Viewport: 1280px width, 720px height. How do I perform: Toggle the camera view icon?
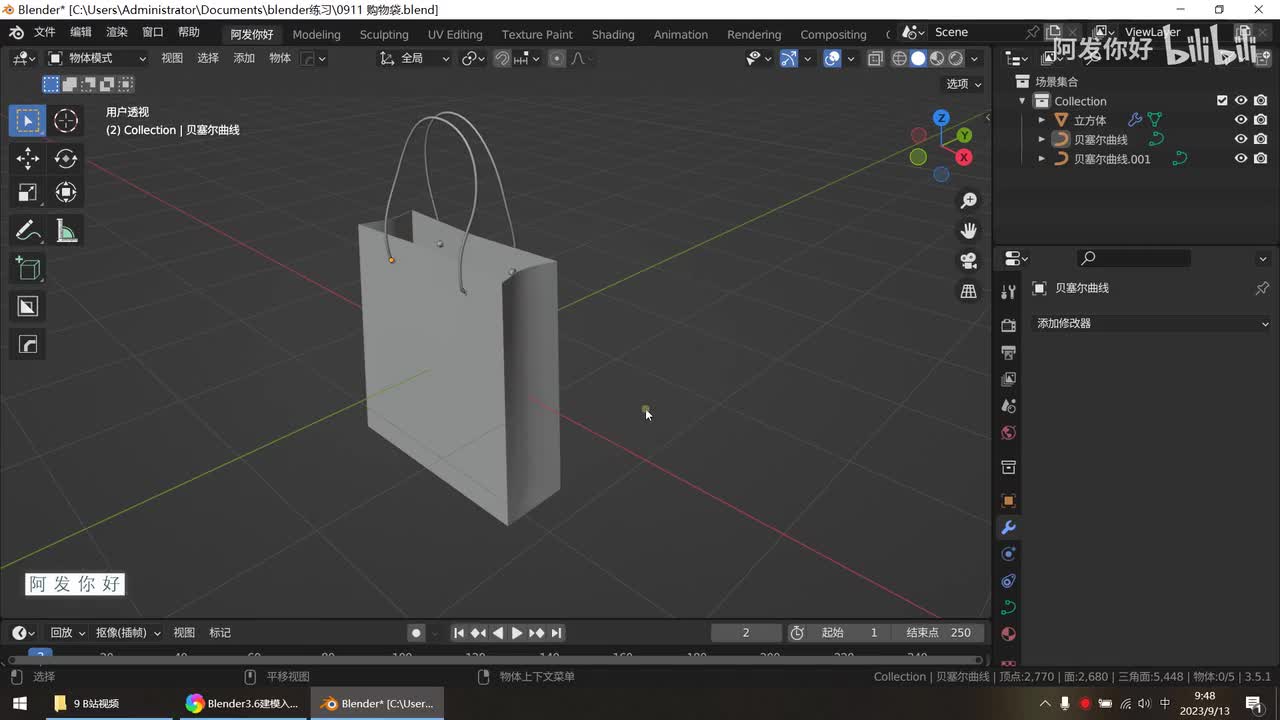[x=968, y=261]
